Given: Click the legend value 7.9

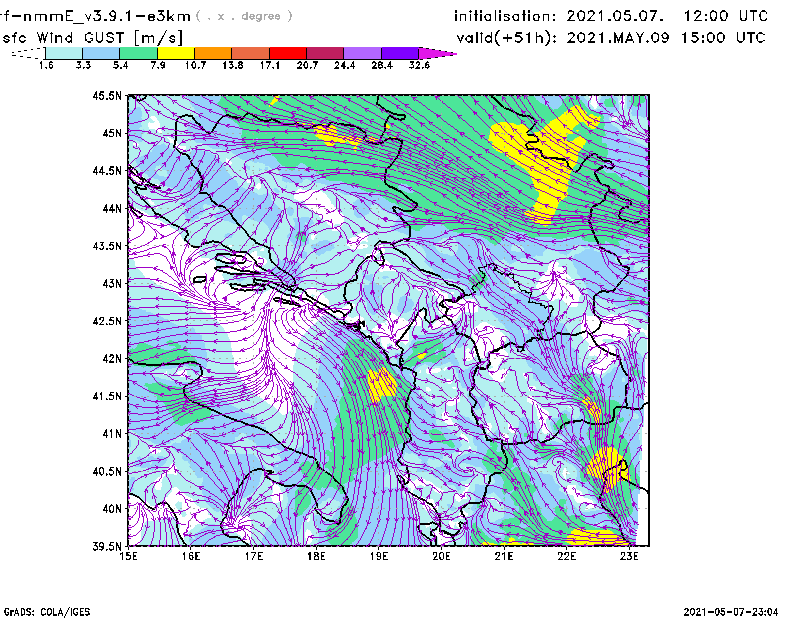Looking at the screenshot, I should click(158, 65).
